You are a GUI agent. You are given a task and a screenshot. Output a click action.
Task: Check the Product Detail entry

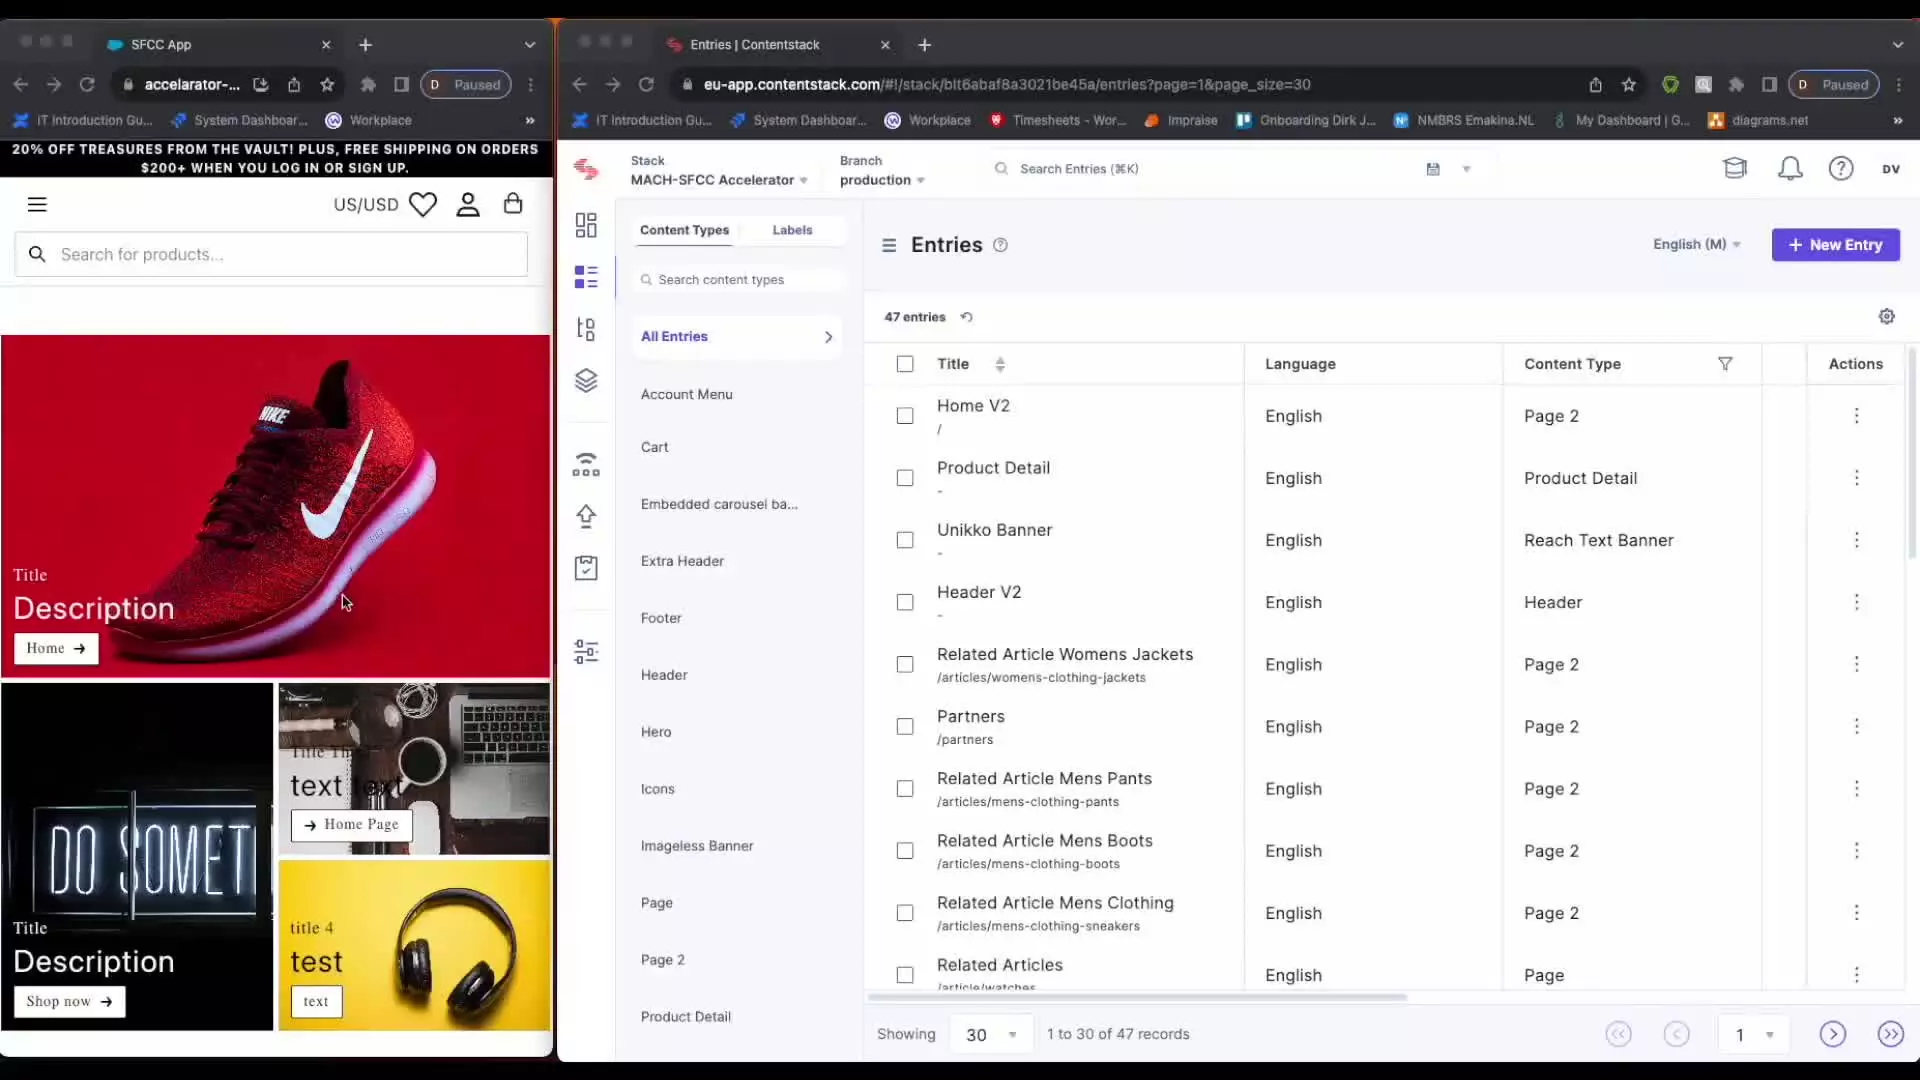point(905,478)
